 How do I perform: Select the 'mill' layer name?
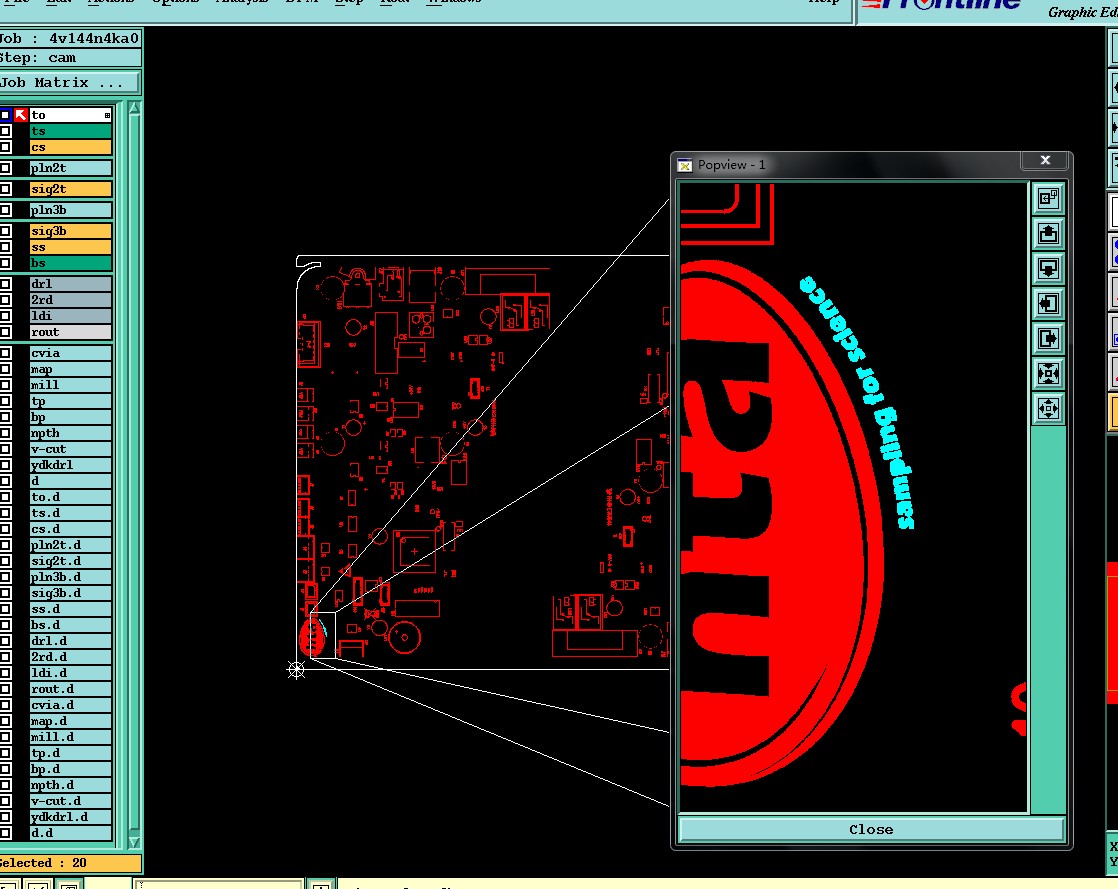click(x=71, y=385)
